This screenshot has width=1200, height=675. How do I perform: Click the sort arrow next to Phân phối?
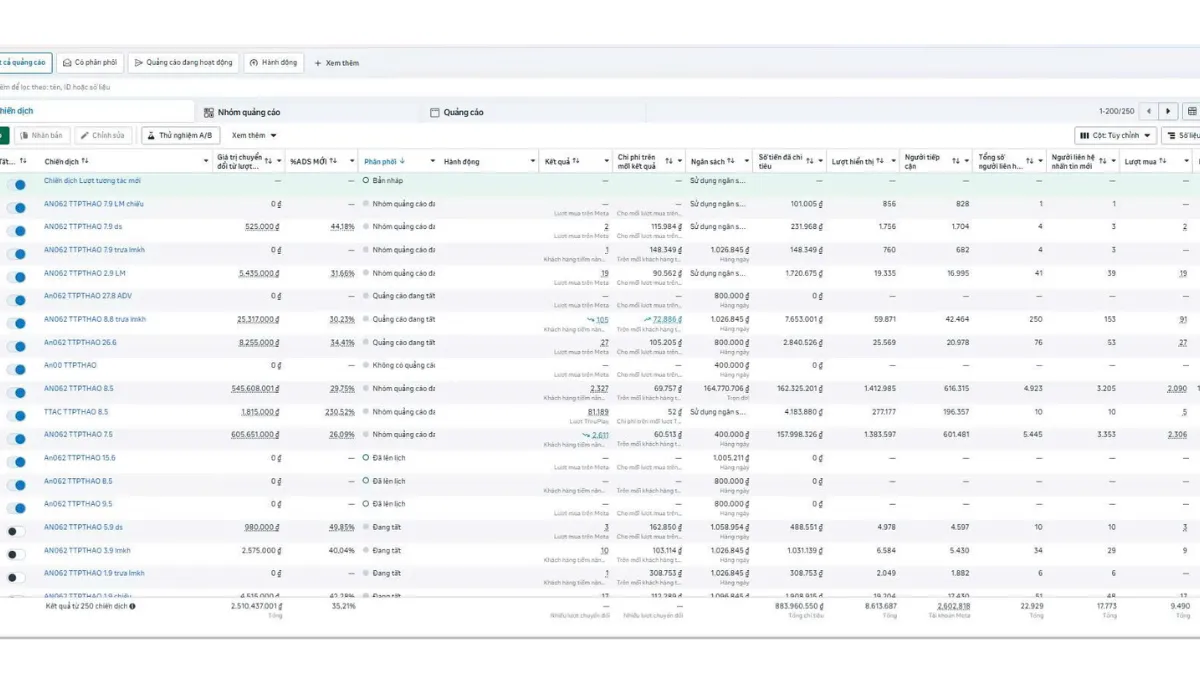403,161
